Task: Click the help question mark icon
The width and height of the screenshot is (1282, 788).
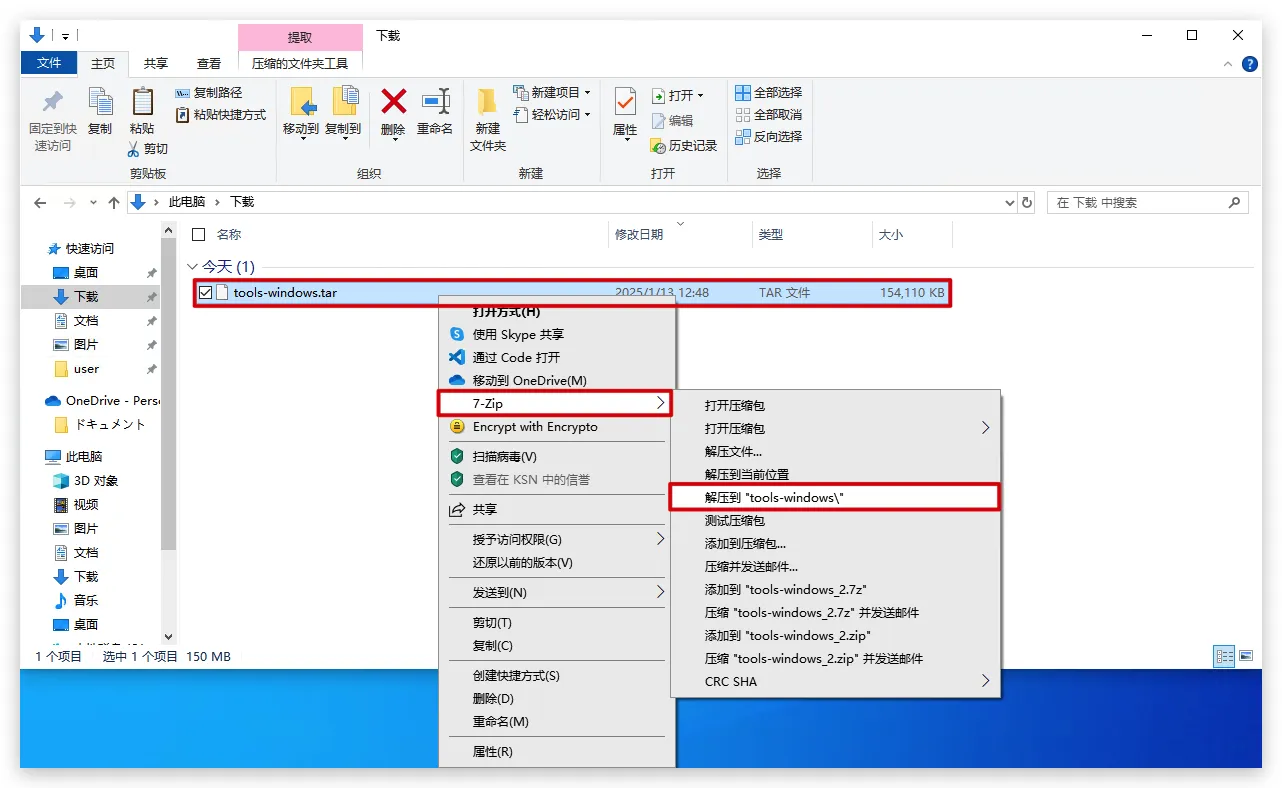Action: click(x=1249, y=64)
